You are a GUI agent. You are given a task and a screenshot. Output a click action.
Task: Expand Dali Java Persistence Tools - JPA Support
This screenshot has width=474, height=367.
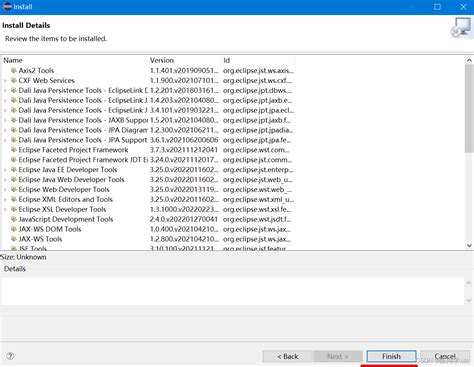coord(5,140)
